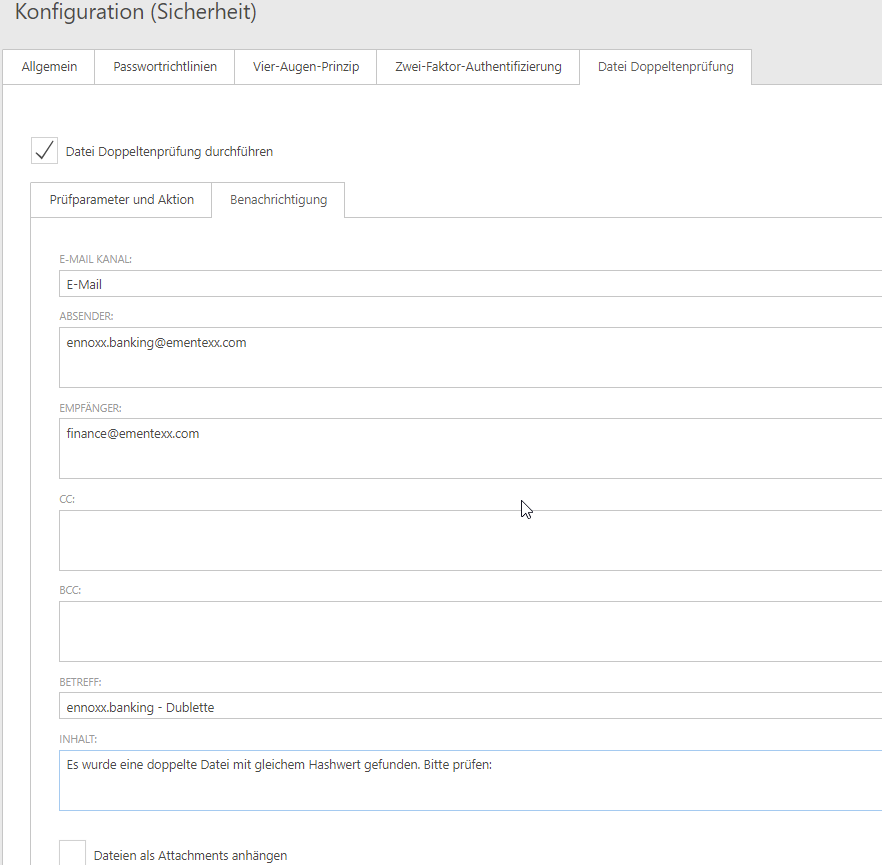Go to the Zwei-Faktor-Authentifizierung tab
882x865 pixels.
(x=478, y=67)
